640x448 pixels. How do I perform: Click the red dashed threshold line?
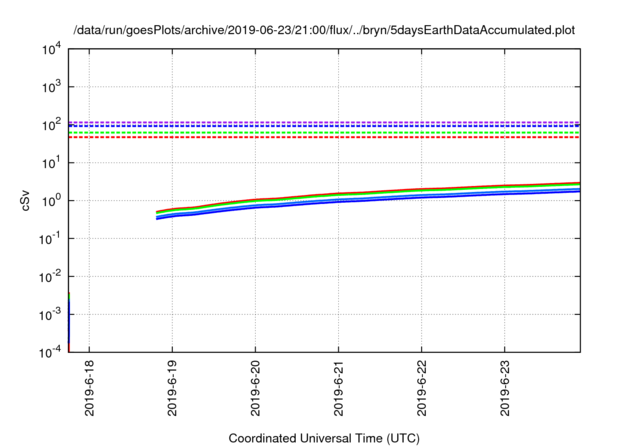[x=324, y=137]
